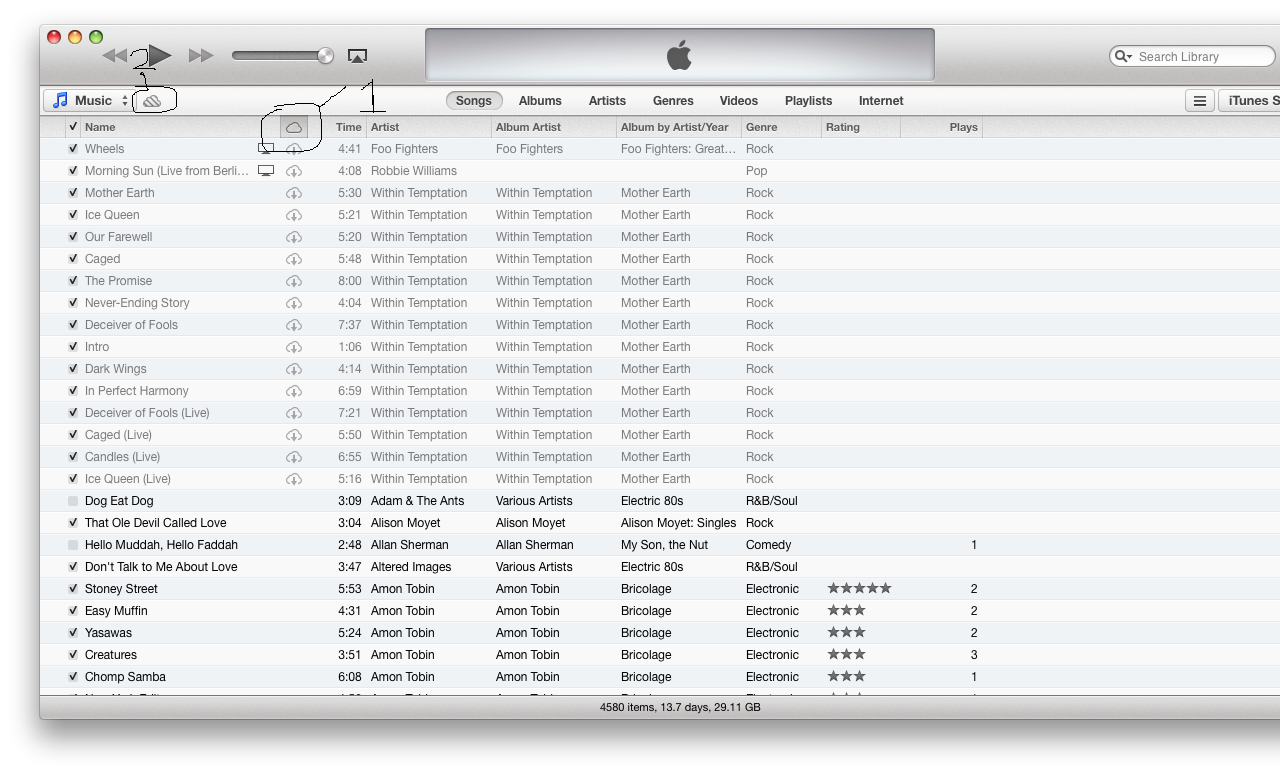1280x768 pixels.
Task: Uncheck the Wheels song checkbox
Action: [73, 149]
